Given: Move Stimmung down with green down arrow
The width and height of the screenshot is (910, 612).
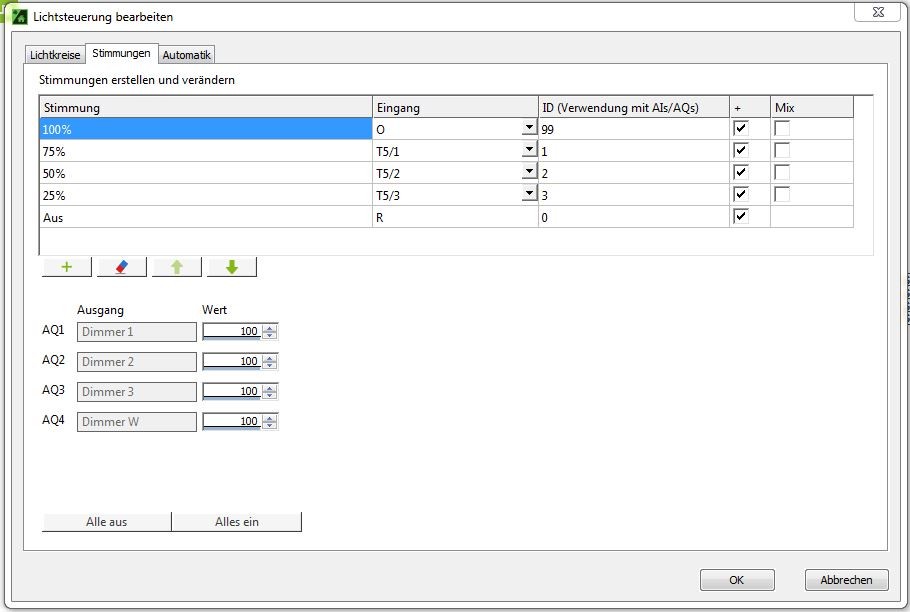Looking at the screenshot, I should 232,267.
